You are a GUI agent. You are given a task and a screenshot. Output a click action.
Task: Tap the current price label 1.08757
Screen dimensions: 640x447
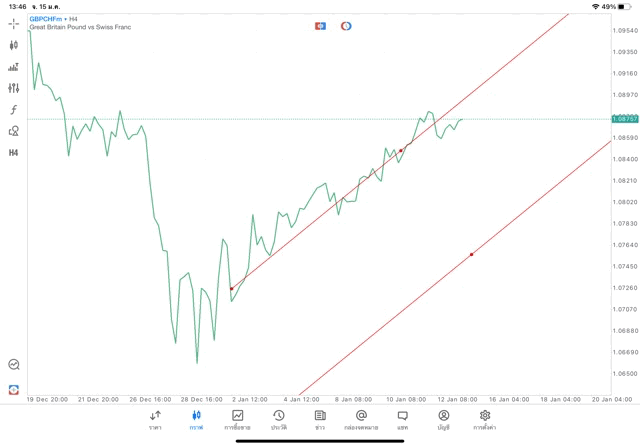pyautogui.click(x=625, y=119)
